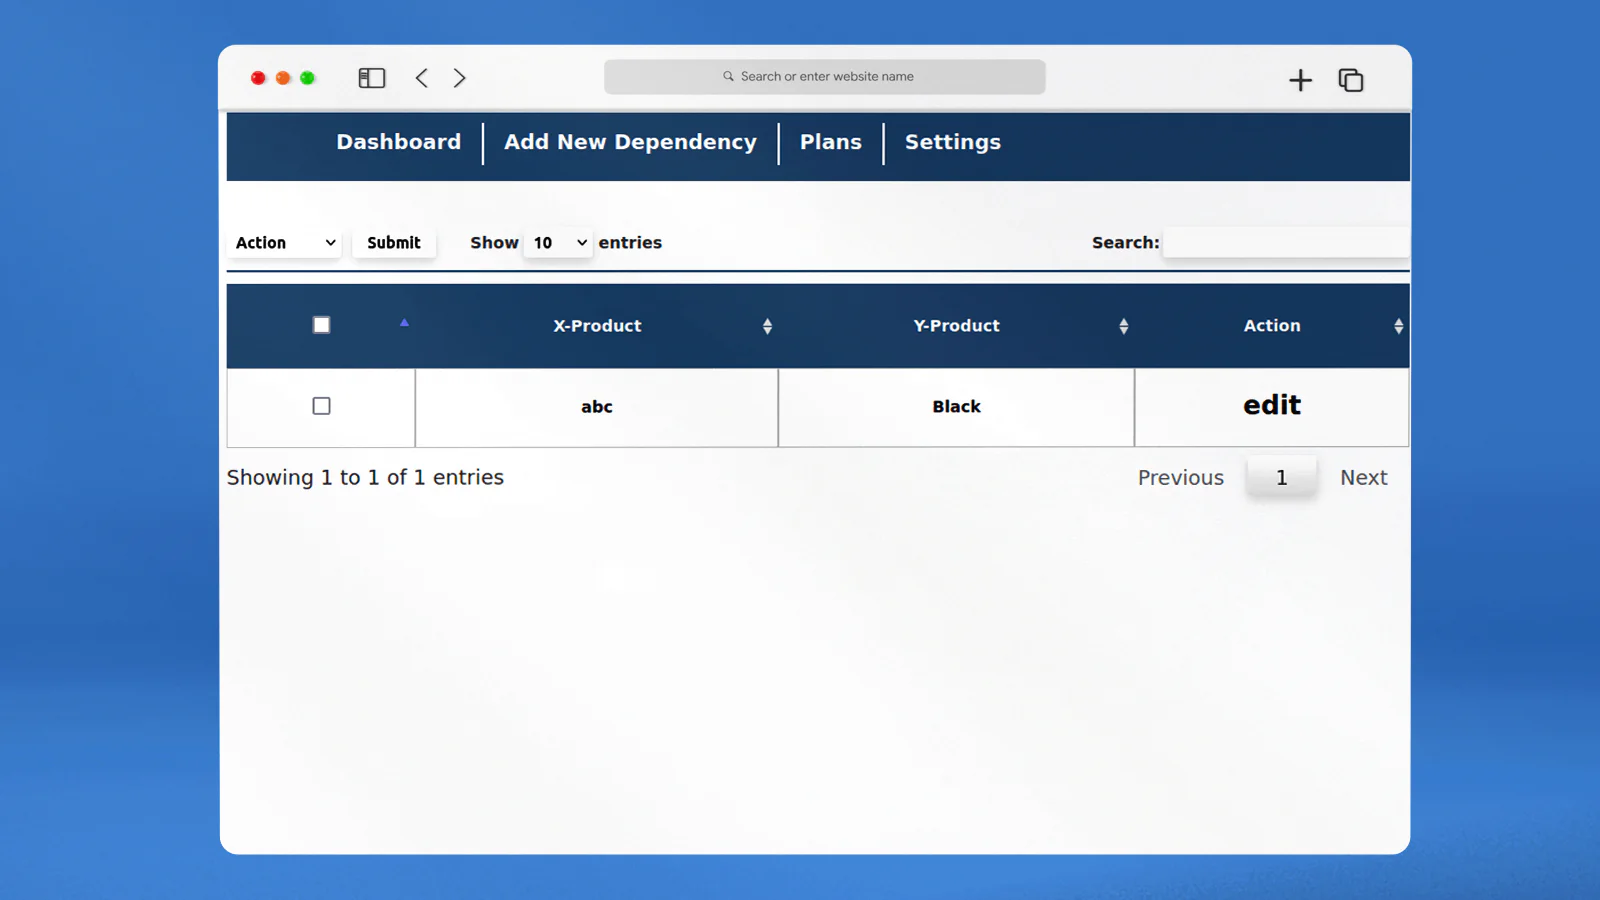The height and width of the screenshot is (900, 1600).
Task: Open the Dashboard menu item
Action: point(399,142)
